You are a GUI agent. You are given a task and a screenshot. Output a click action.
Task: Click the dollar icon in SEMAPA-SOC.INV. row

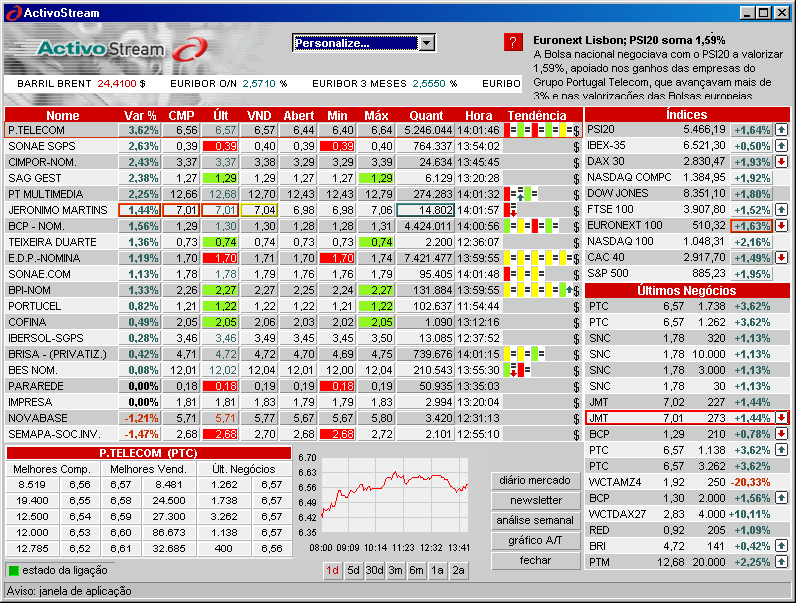point(576,435)
